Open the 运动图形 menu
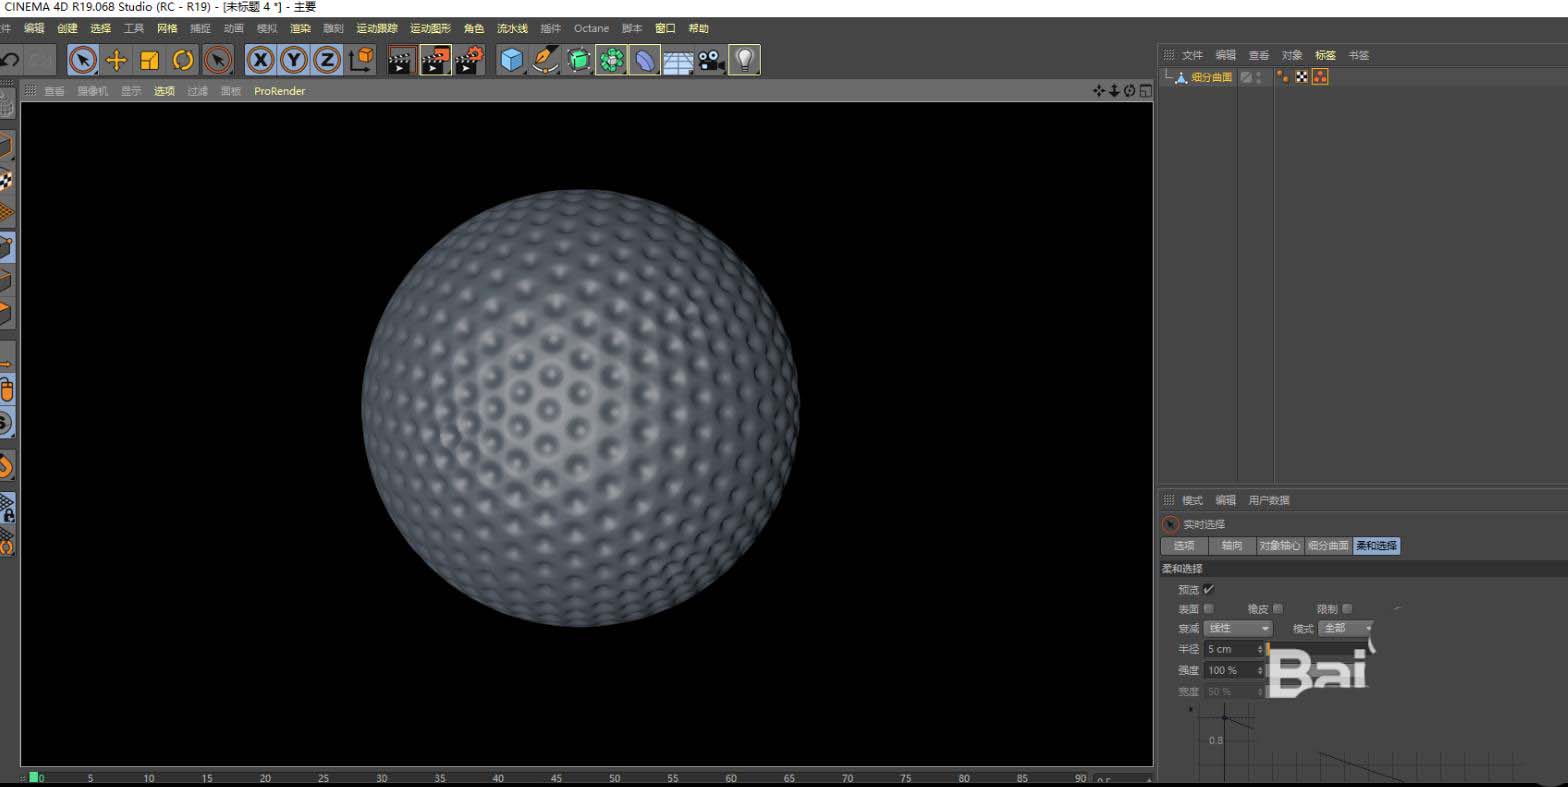Image resolution: width=1568 pixels, height=787 pixels. coord(430,28)
